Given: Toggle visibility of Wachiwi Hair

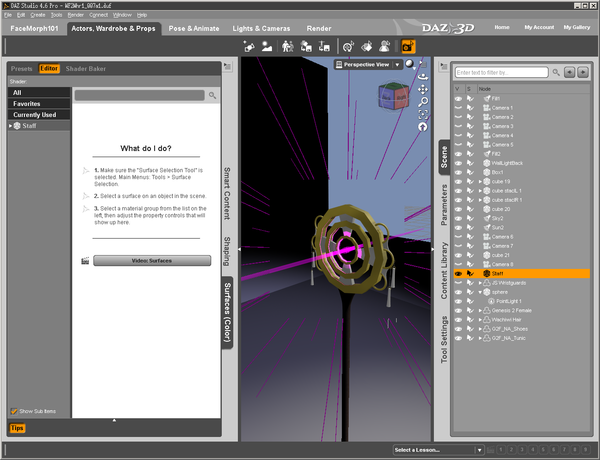Looking at the screenshot, I should coord(458,320).
